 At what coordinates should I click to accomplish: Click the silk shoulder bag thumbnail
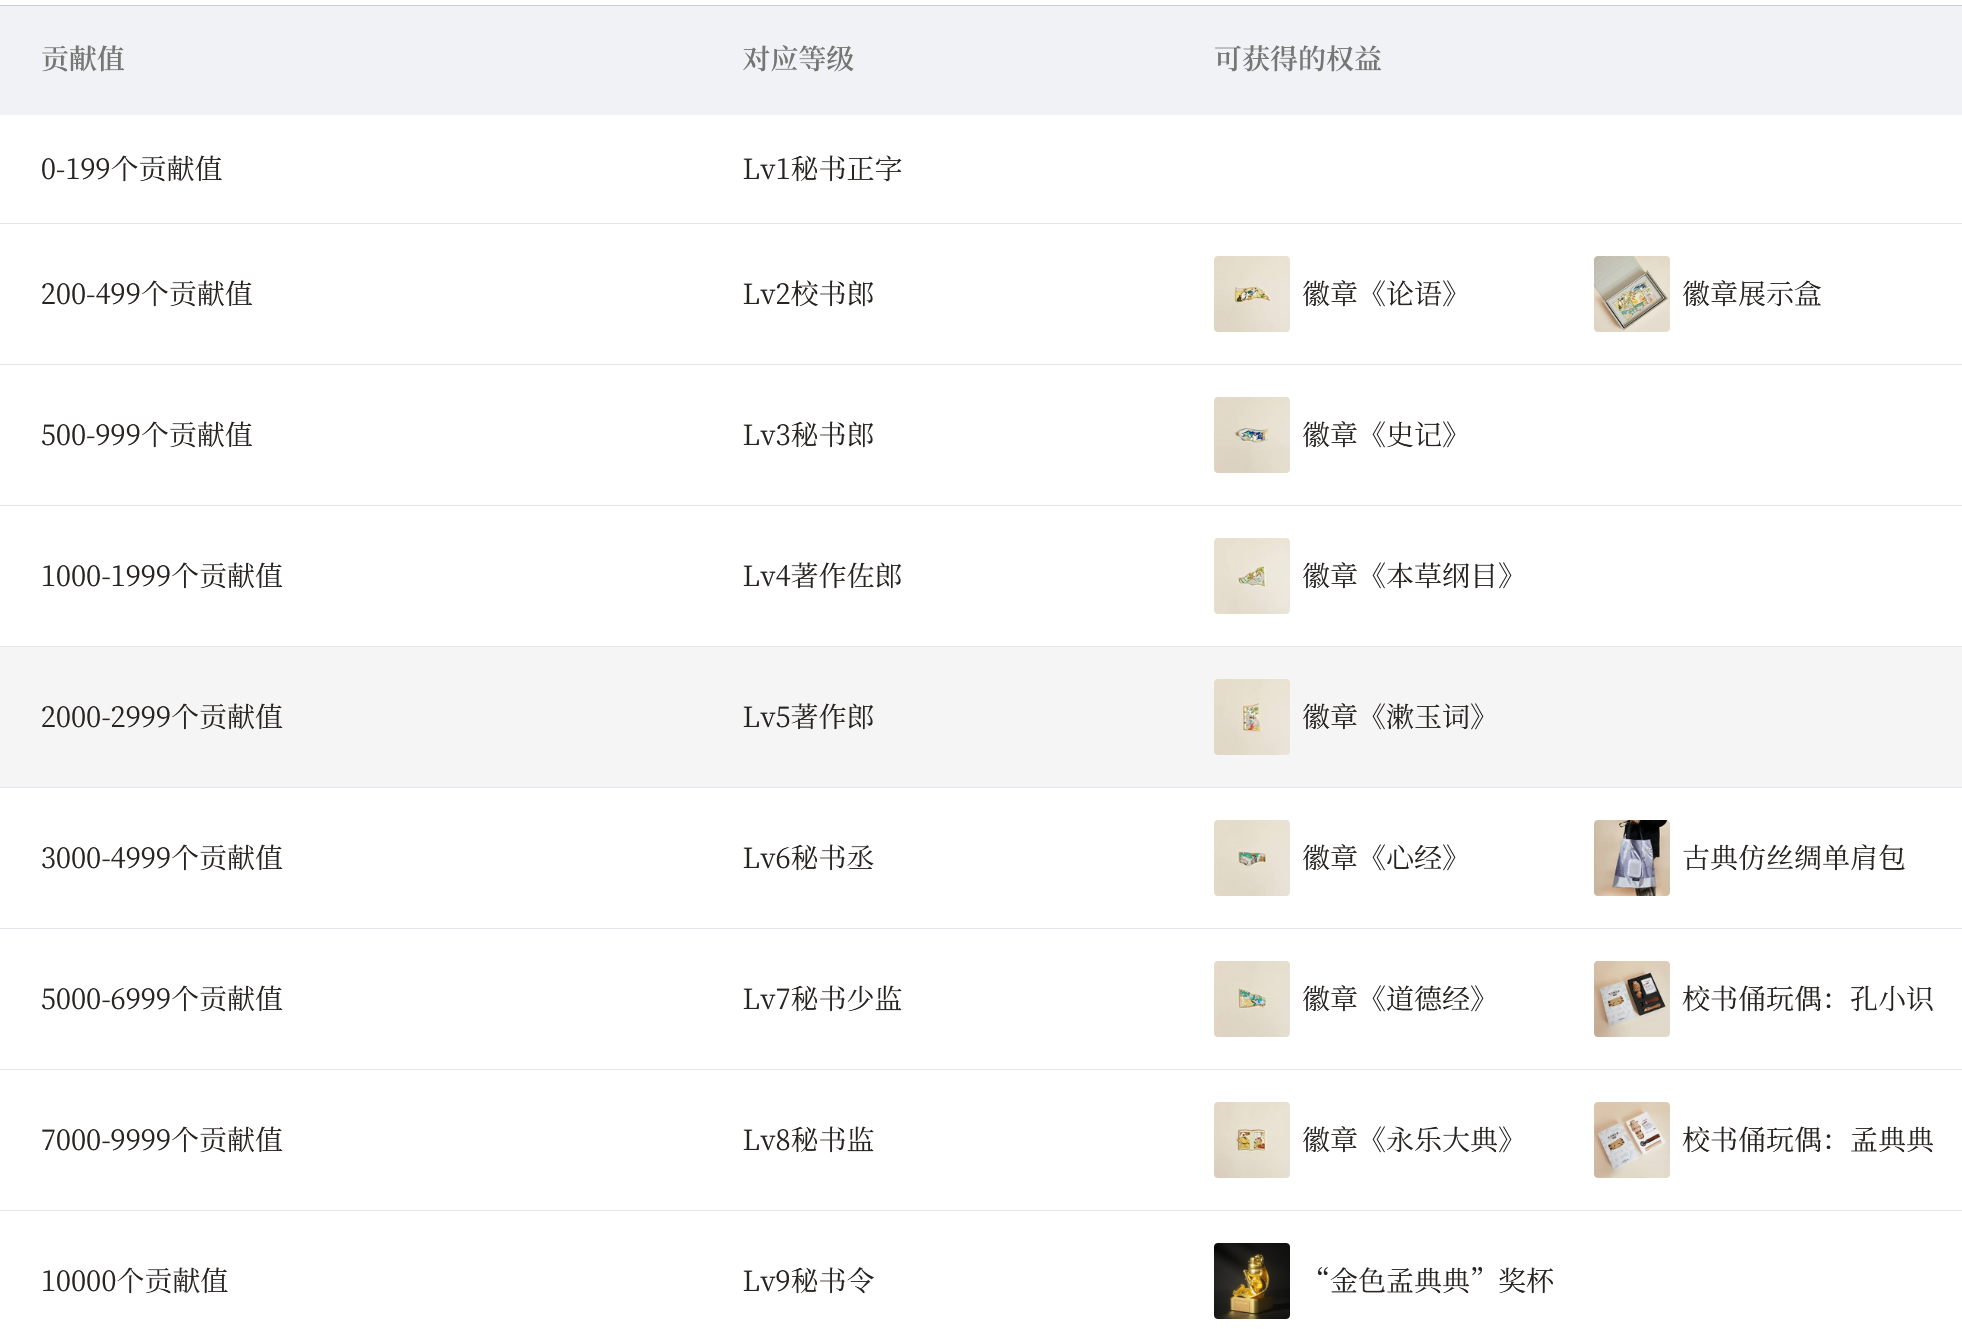point(1631,858)
